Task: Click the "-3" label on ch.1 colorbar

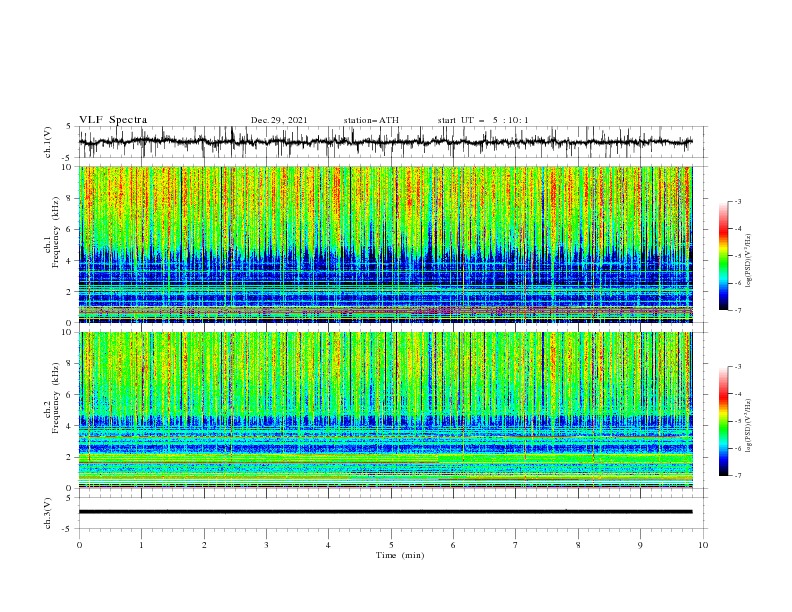Action: (737, 201)
